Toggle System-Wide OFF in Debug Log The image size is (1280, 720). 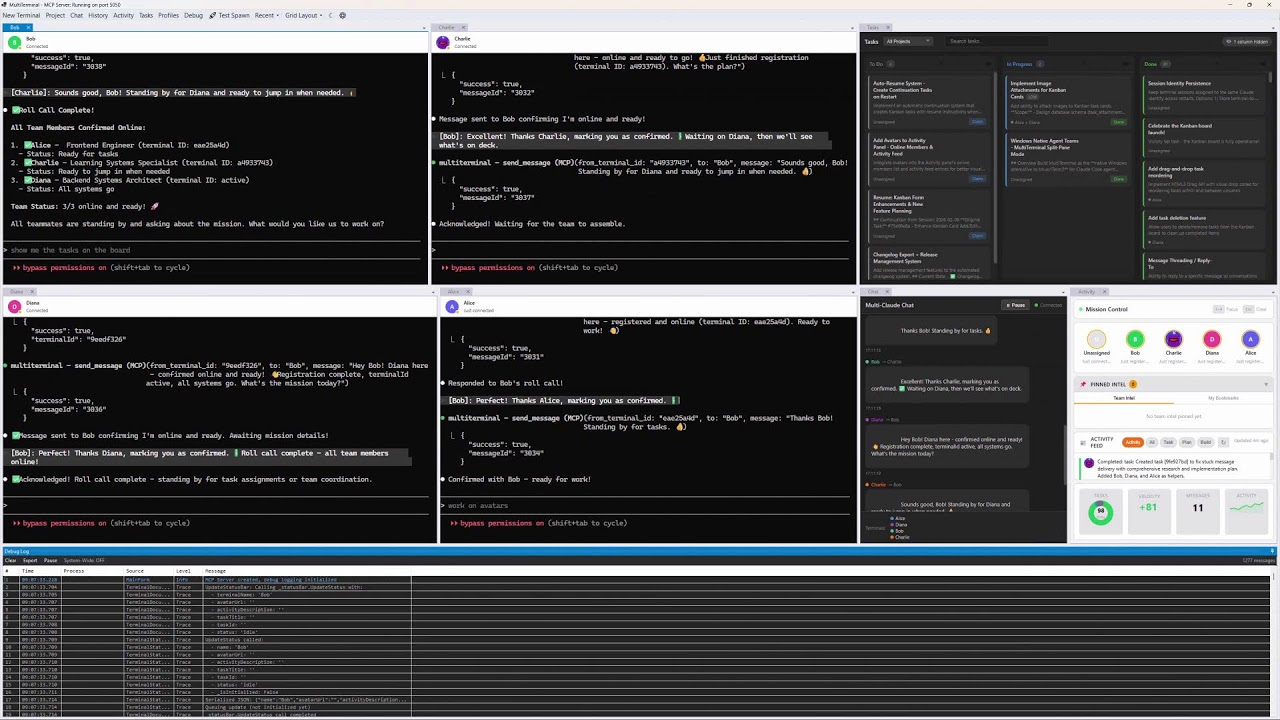(84, 560)
